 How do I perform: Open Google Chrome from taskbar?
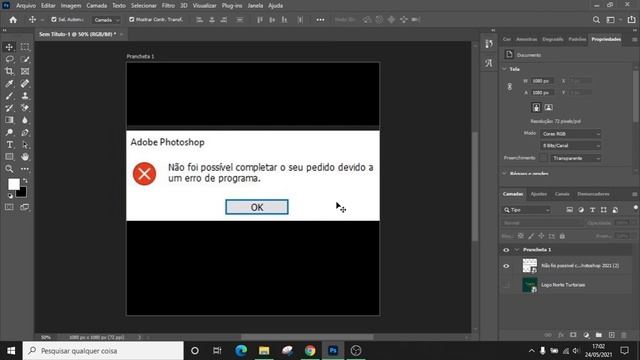point(310,351)
